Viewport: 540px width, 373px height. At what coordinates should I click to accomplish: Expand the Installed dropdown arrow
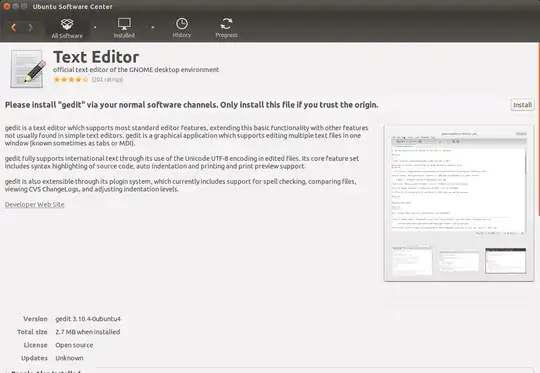tap(153, 27)
